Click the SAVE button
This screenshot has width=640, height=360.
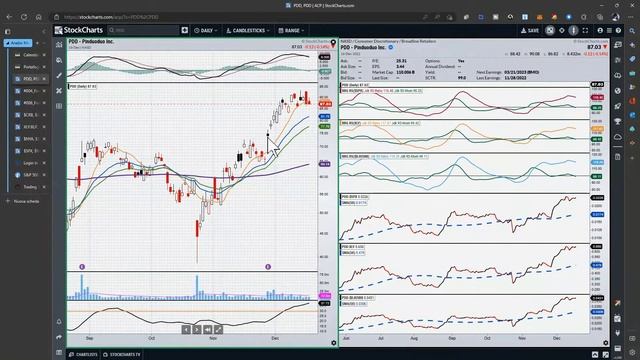(x=530, y=31)
